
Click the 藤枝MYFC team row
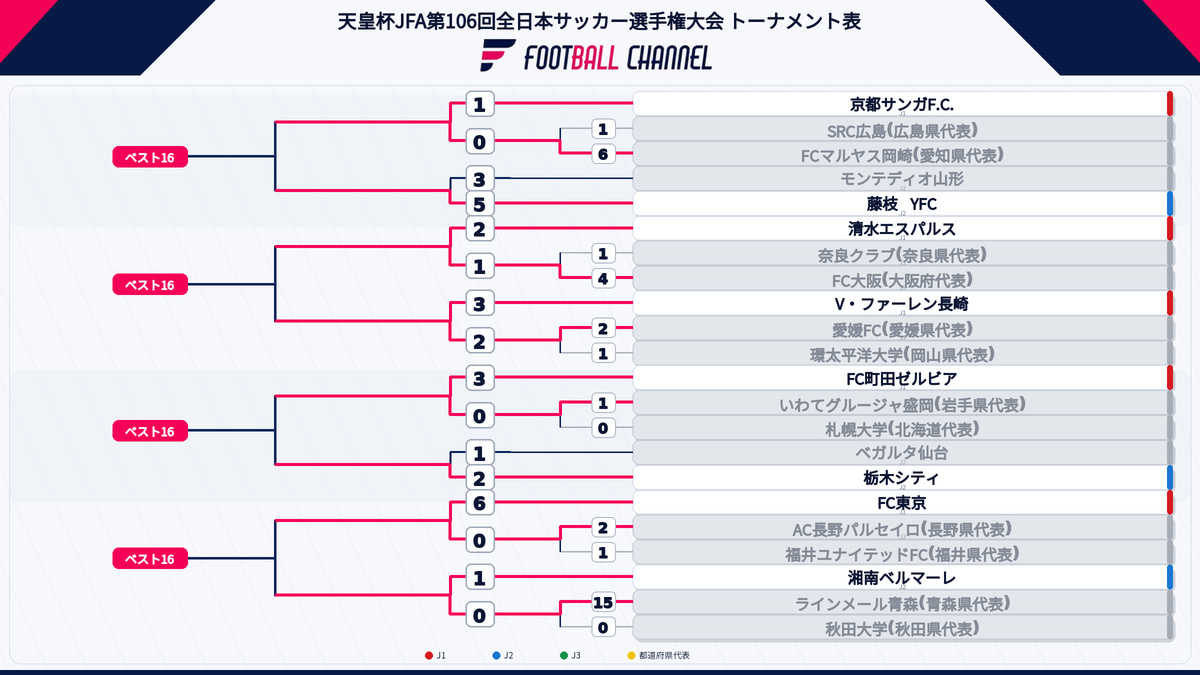pyautogui.click(x=903, y=204)
